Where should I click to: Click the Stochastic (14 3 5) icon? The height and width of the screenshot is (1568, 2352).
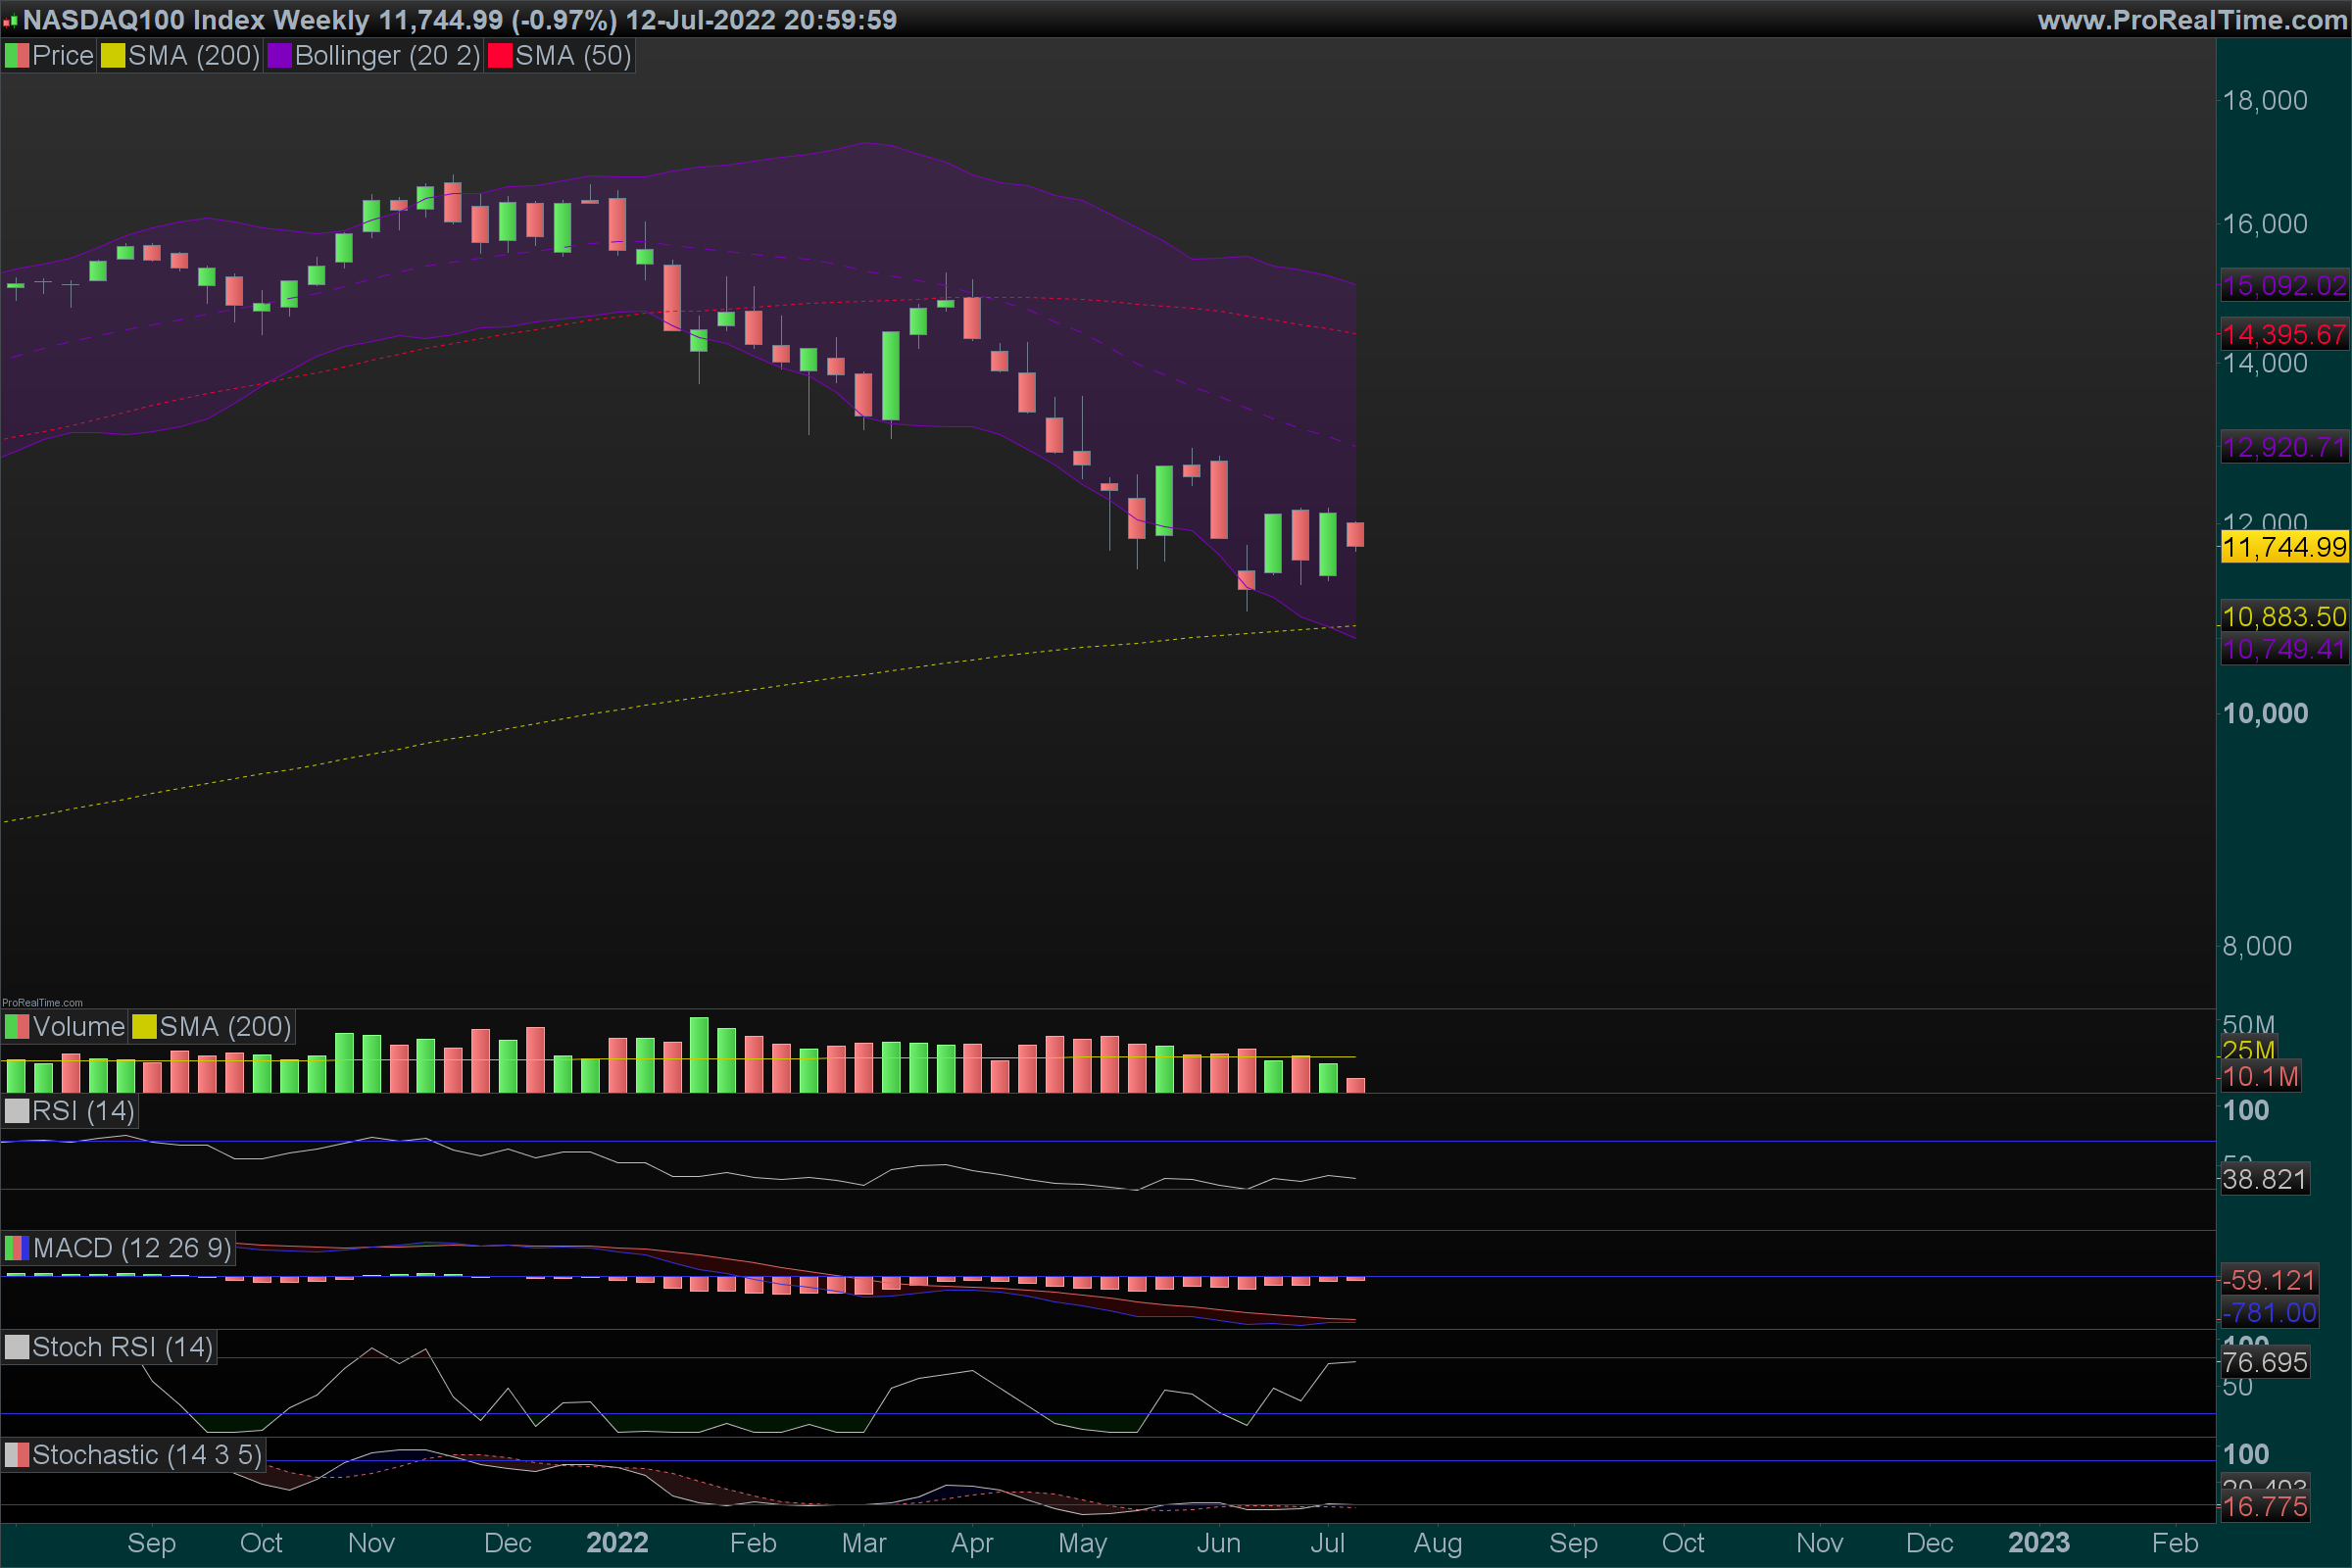(17, 1455)
